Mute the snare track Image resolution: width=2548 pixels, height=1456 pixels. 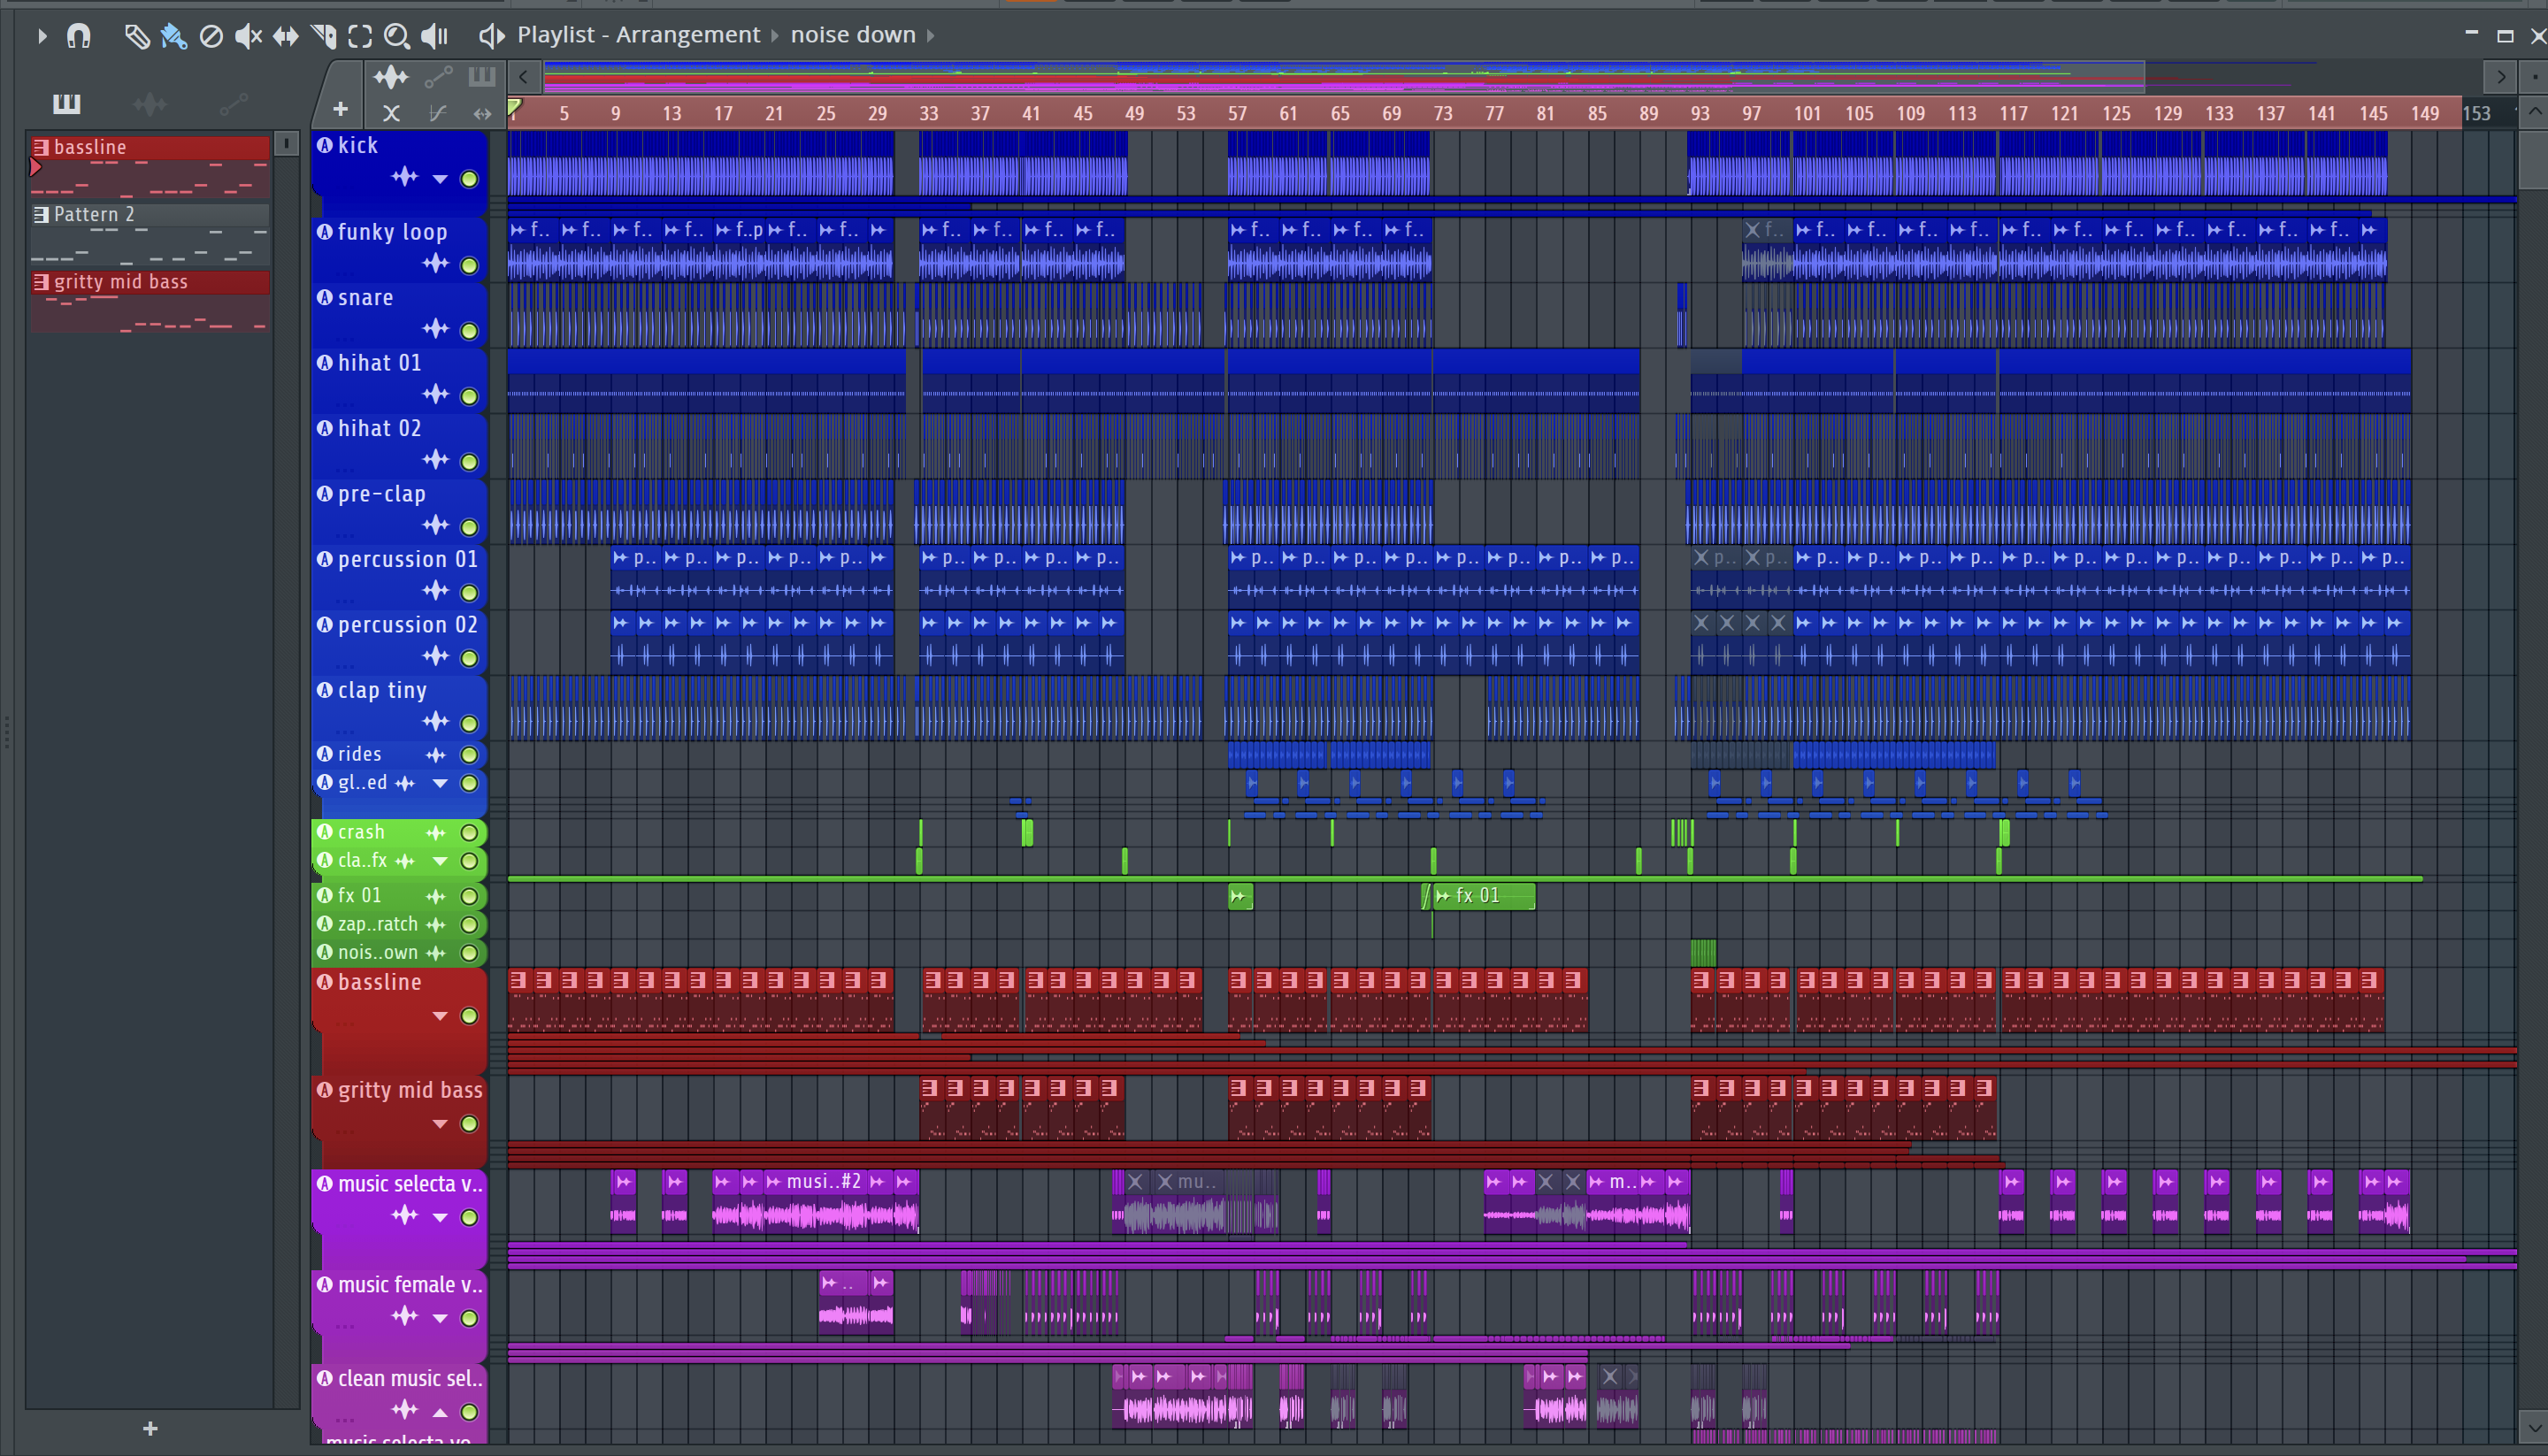coord(469,330)
